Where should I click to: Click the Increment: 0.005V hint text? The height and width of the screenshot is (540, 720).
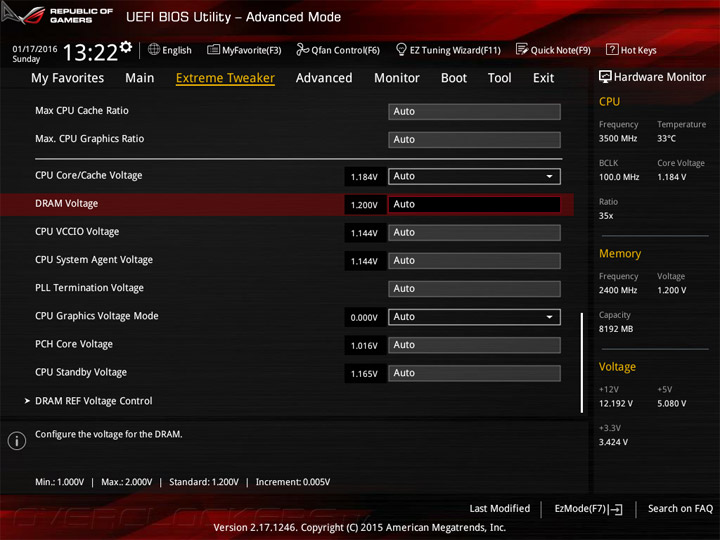pyautogui.click(x=293, y=482)
